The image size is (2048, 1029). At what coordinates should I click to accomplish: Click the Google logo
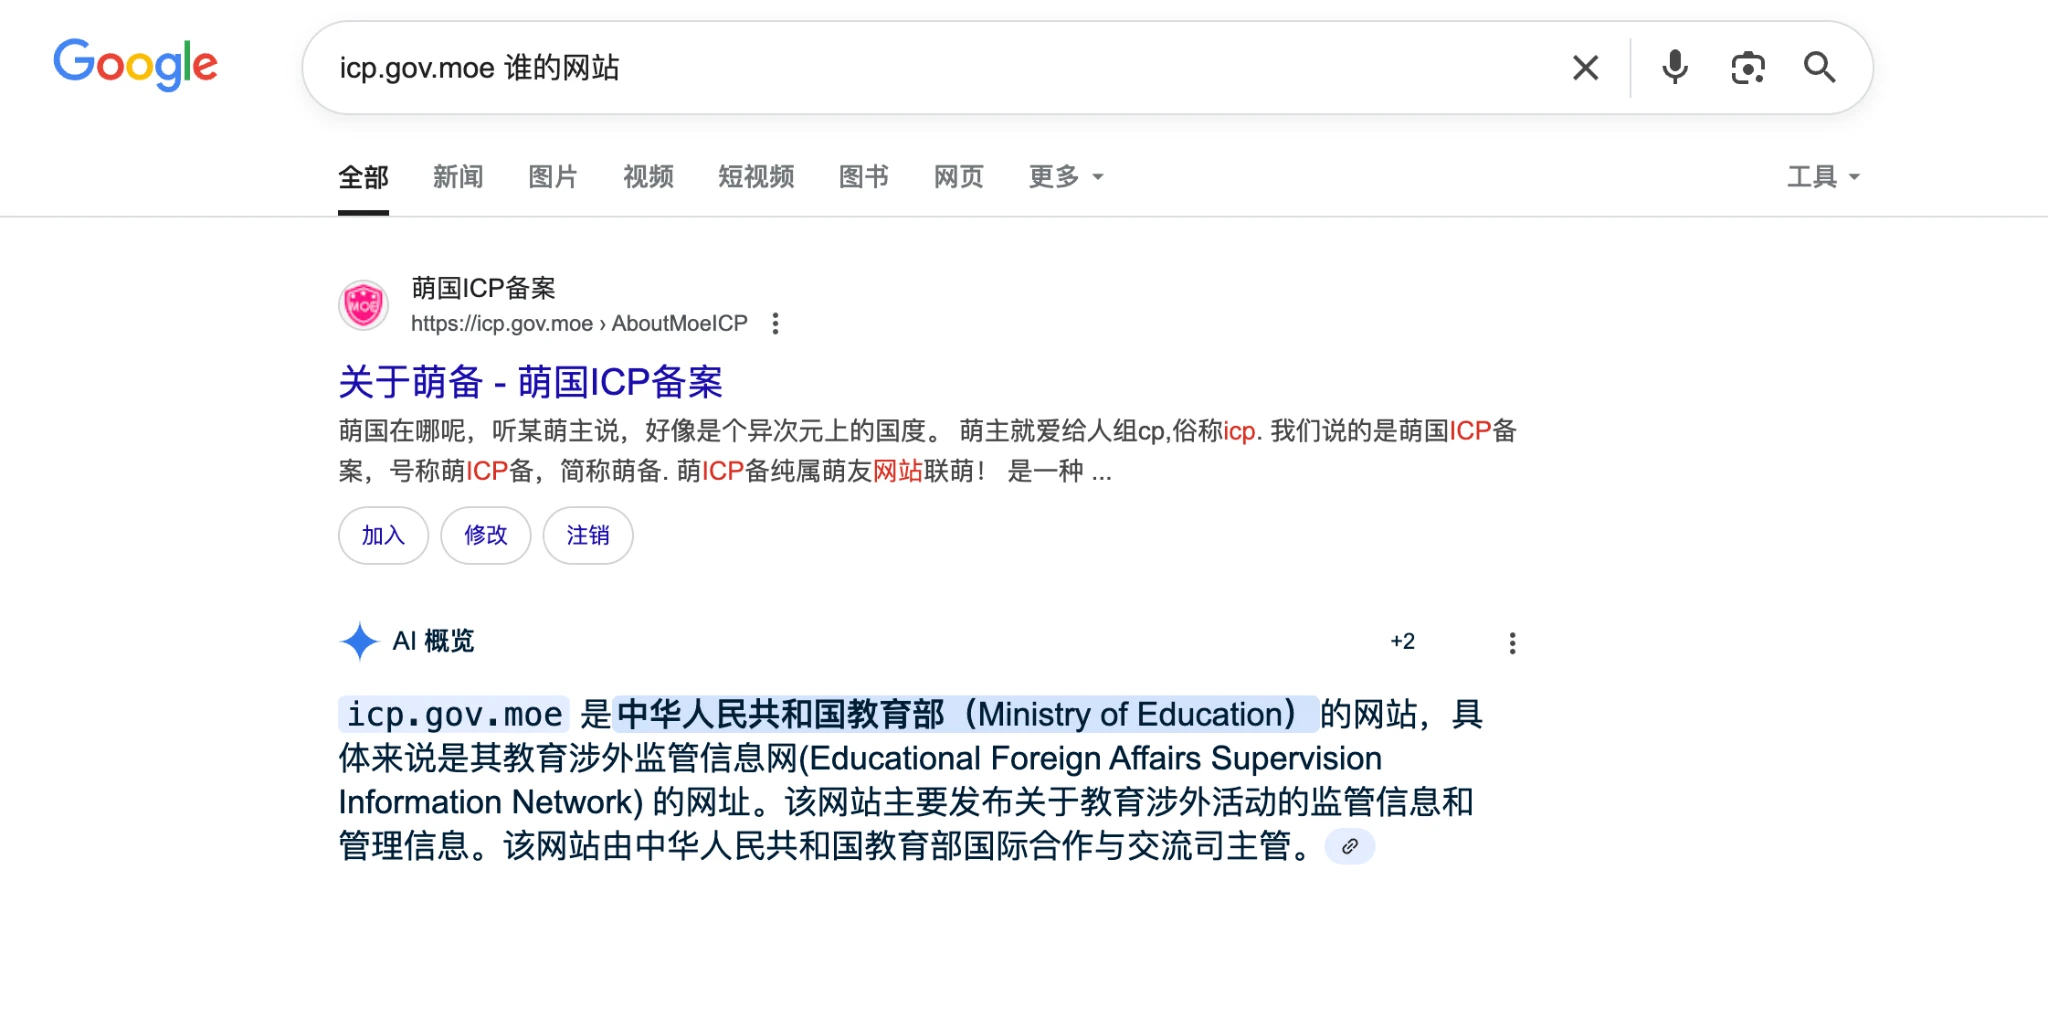click(135, 65)
